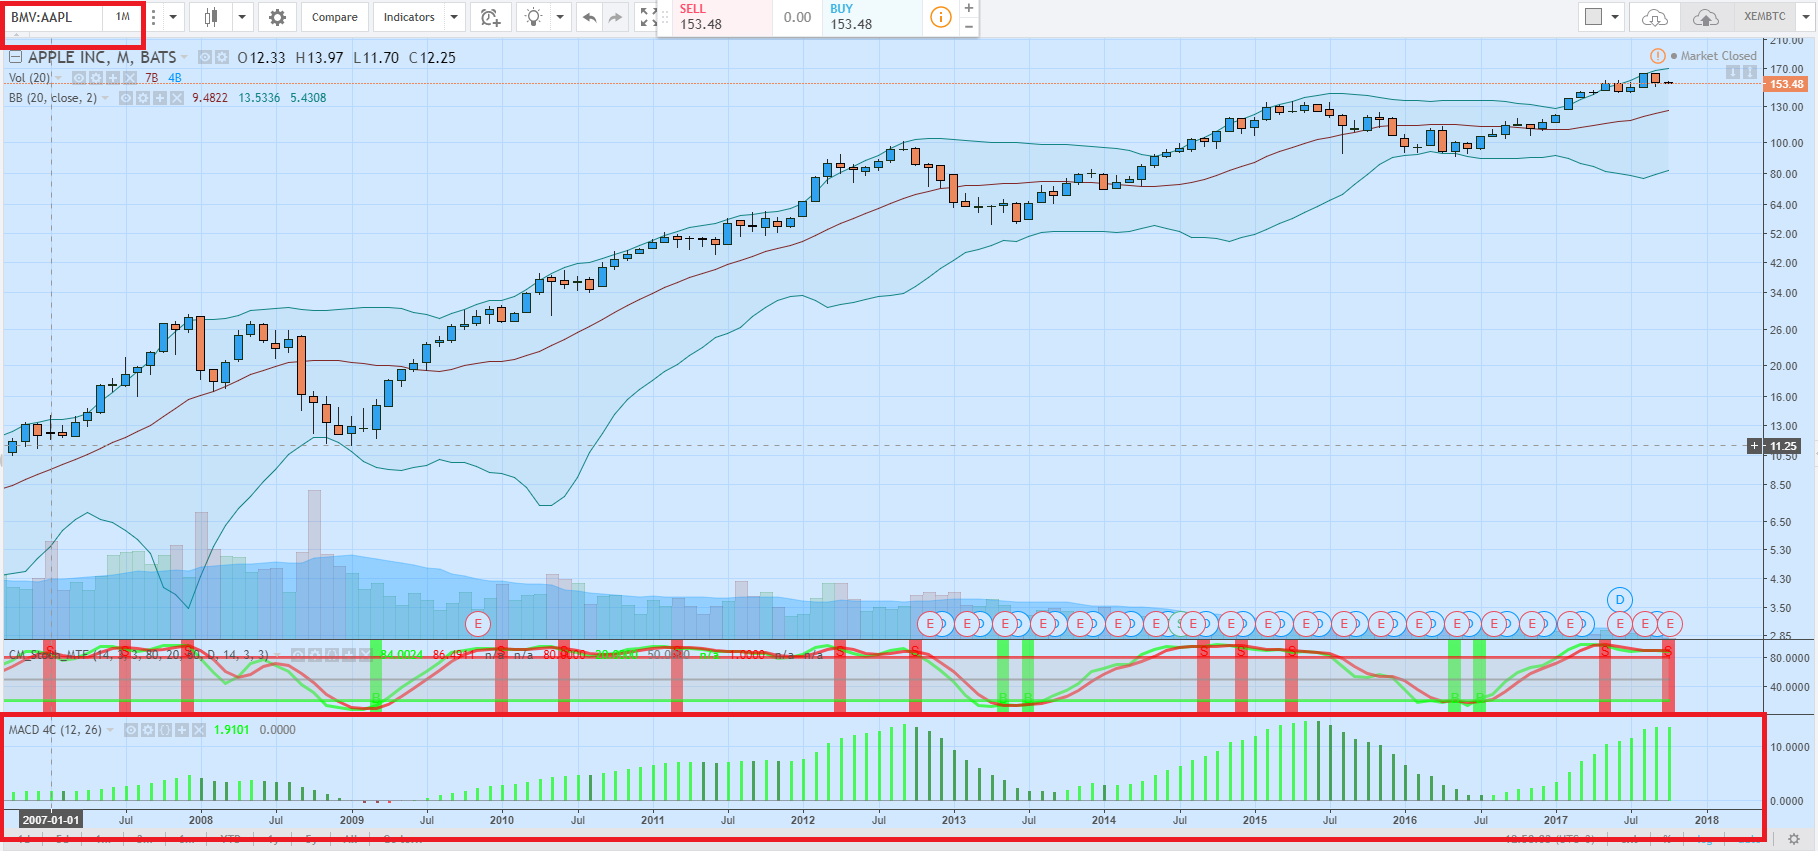View source code of MACD 4C indicator
This screenshot has width=1818, height=851.
165,730
